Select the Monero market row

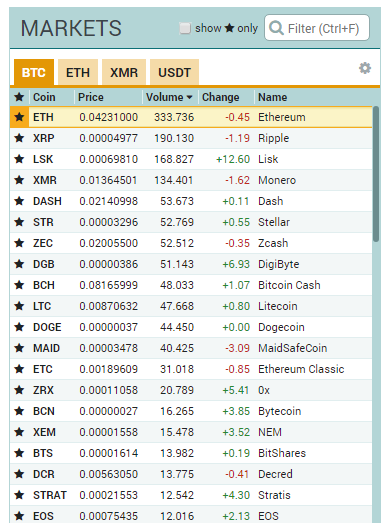pyautogui.click(x=191, y=180)
